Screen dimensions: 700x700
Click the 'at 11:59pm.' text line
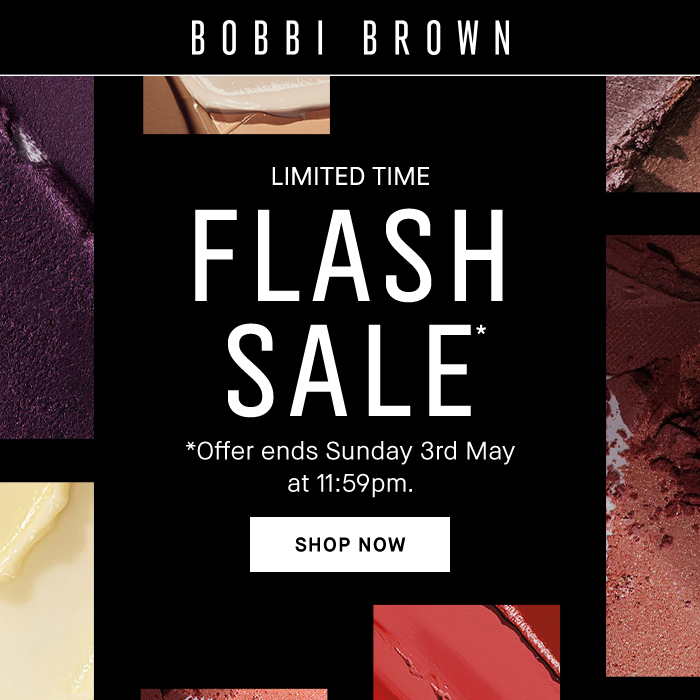[350, 483]
